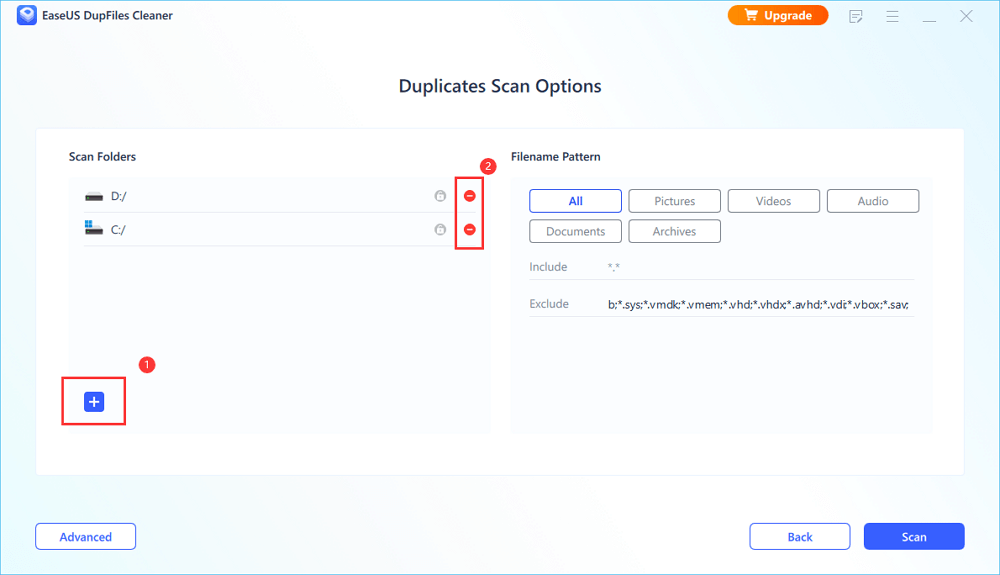Add a new scan folder with plus button

click(x=94, y=402)
